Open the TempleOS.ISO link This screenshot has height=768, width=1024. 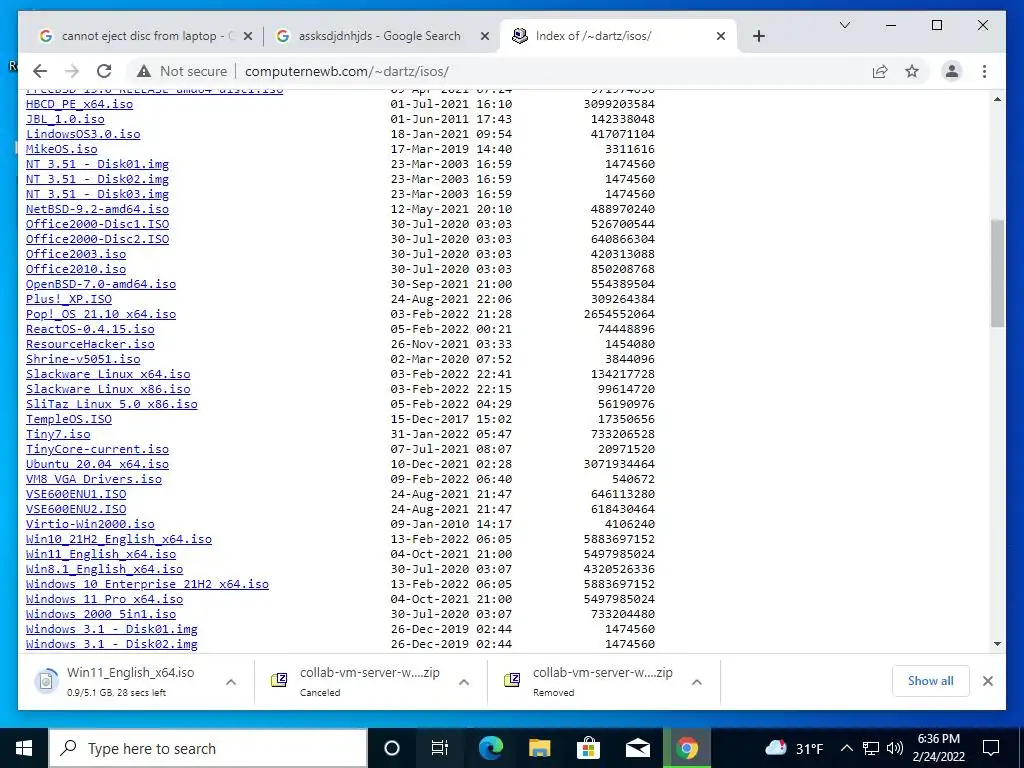69,419
